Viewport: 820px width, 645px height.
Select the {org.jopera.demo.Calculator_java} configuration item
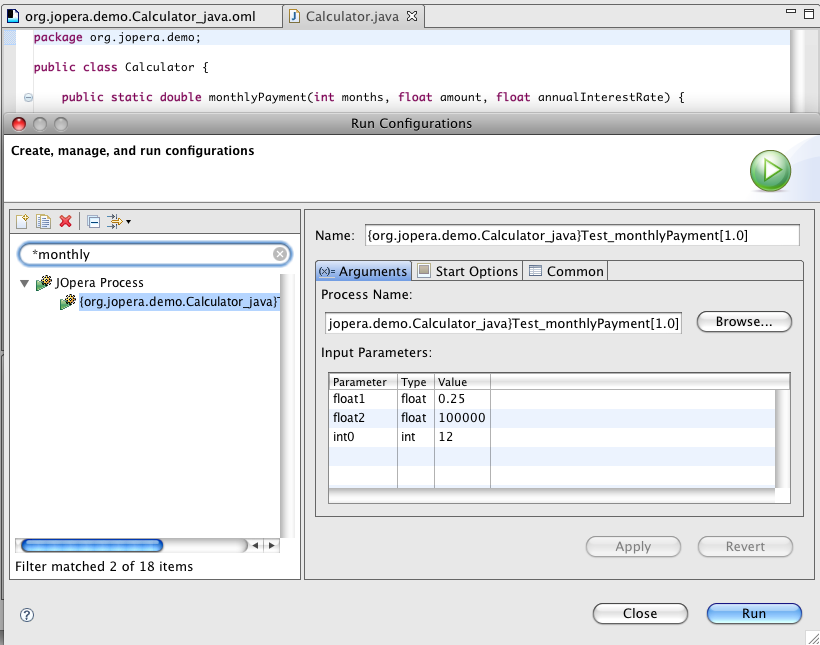(x=179, y=302)
